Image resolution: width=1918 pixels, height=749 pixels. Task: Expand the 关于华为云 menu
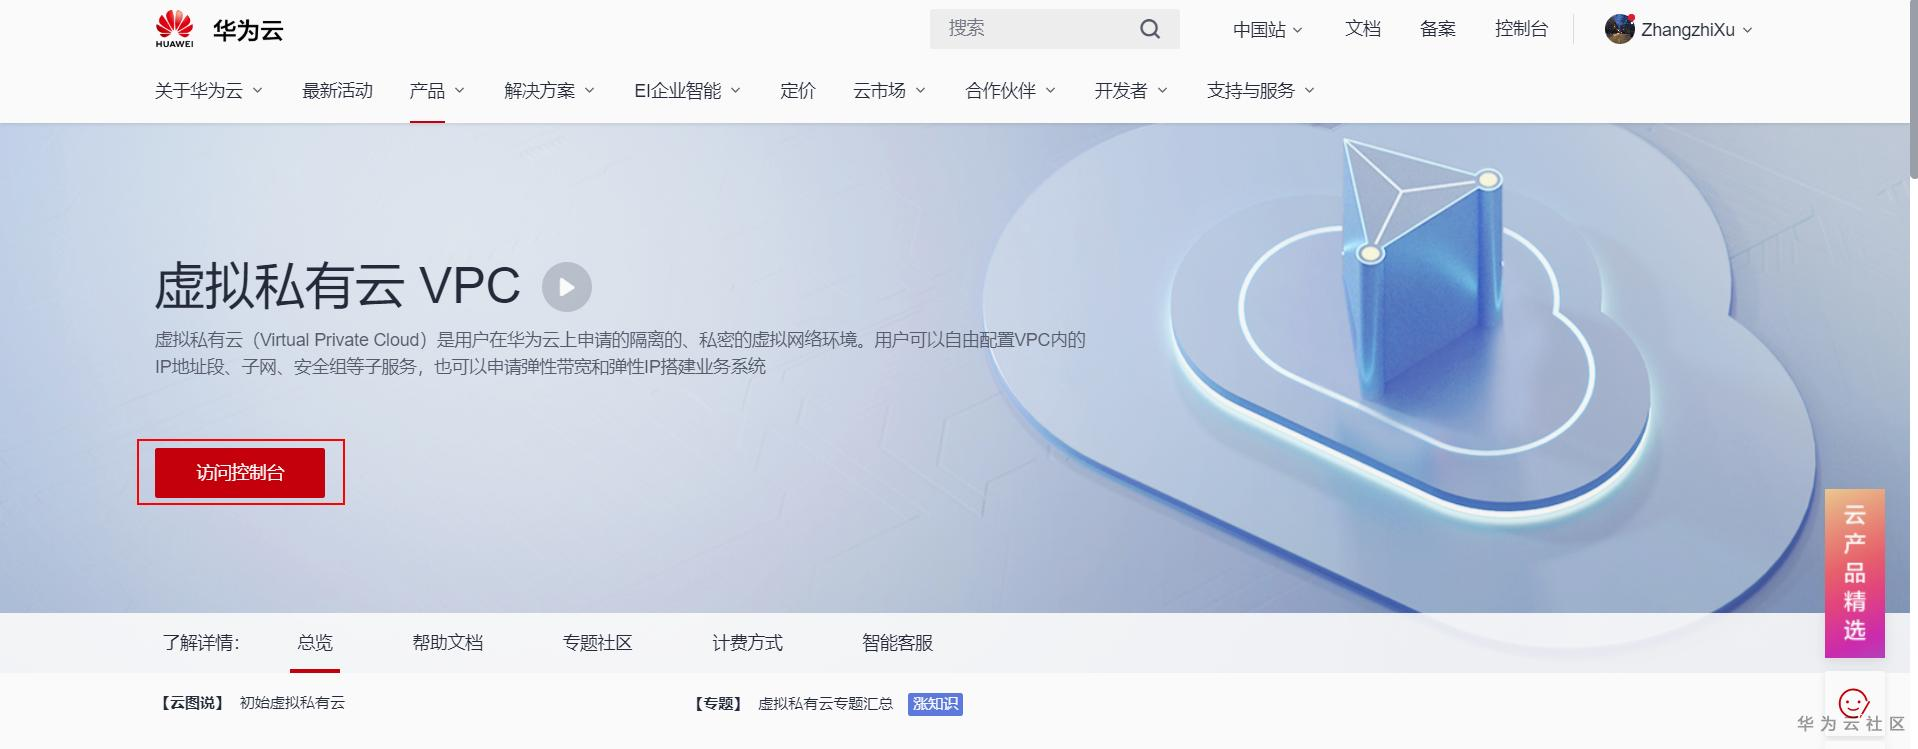click(x=209, y=91)
